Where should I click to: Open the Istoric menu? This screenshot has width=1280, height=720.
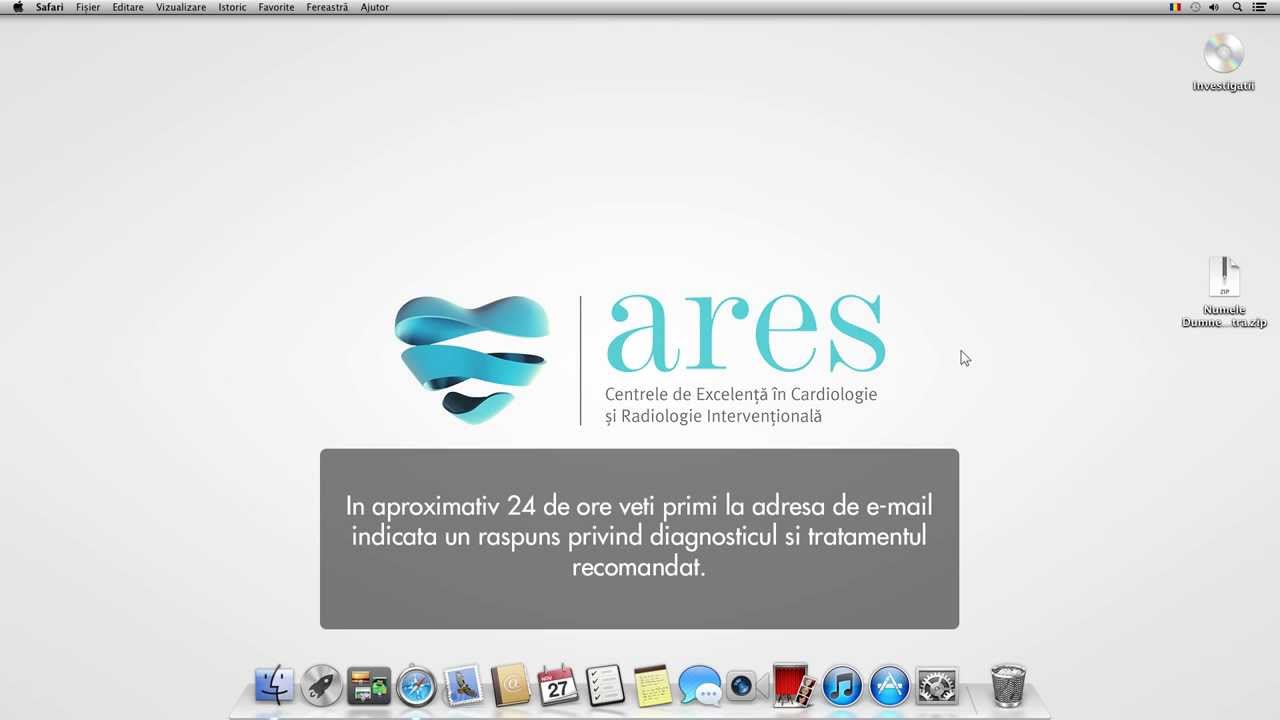click(232, 7)
